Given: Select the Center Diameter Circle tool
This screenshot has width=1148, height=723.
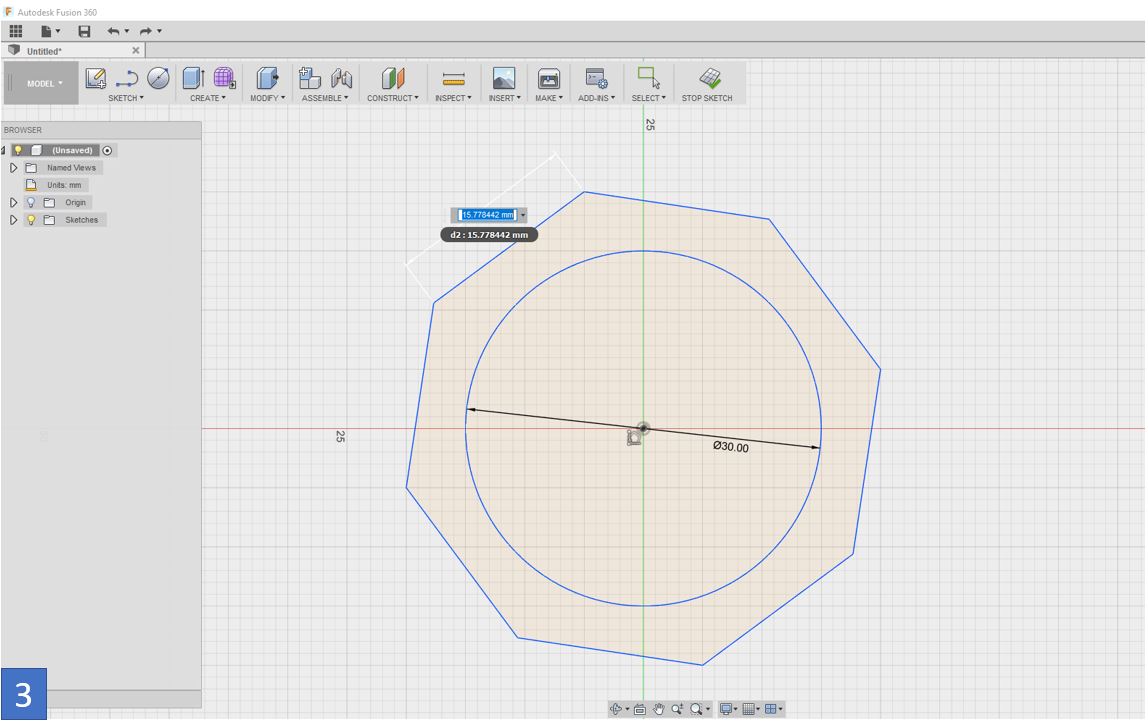Looking at the screenshot, I should point(158,78).
